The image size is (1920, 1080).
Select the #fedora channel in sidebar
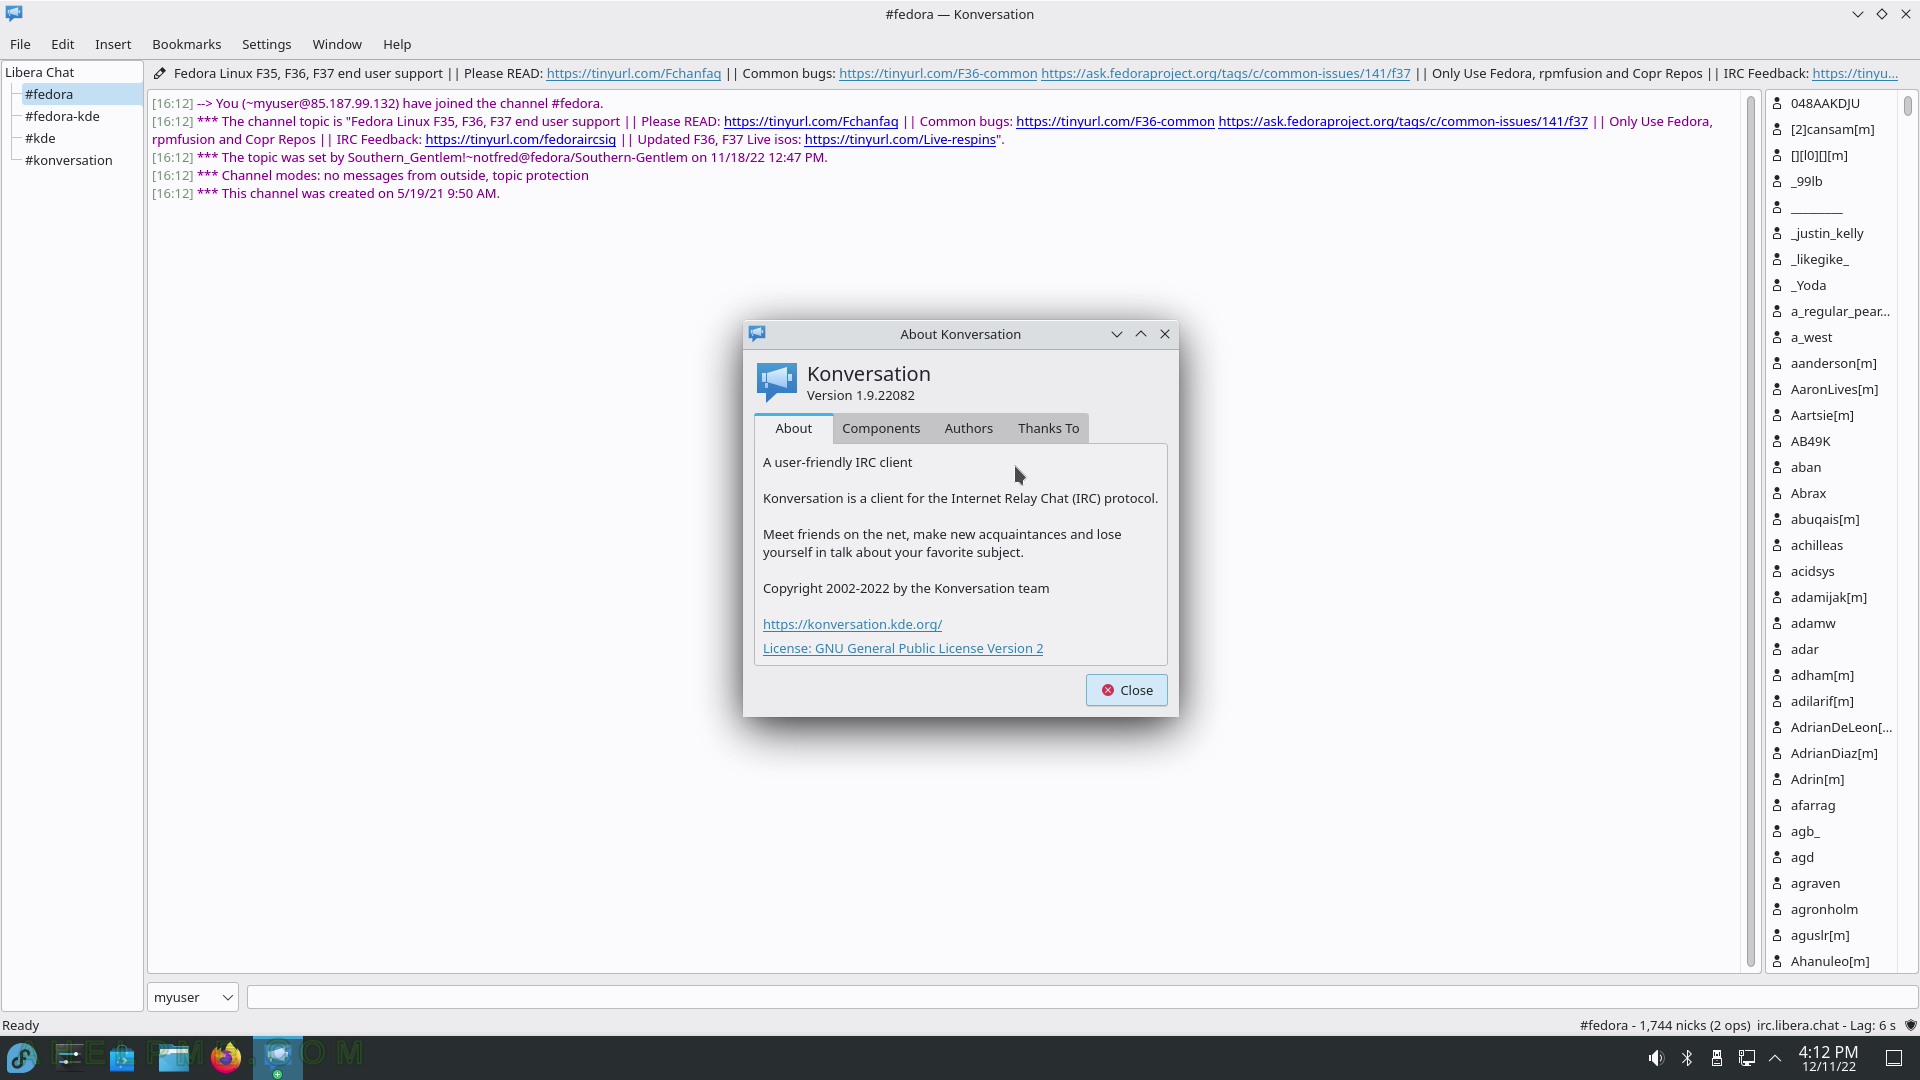click(49, 94)
